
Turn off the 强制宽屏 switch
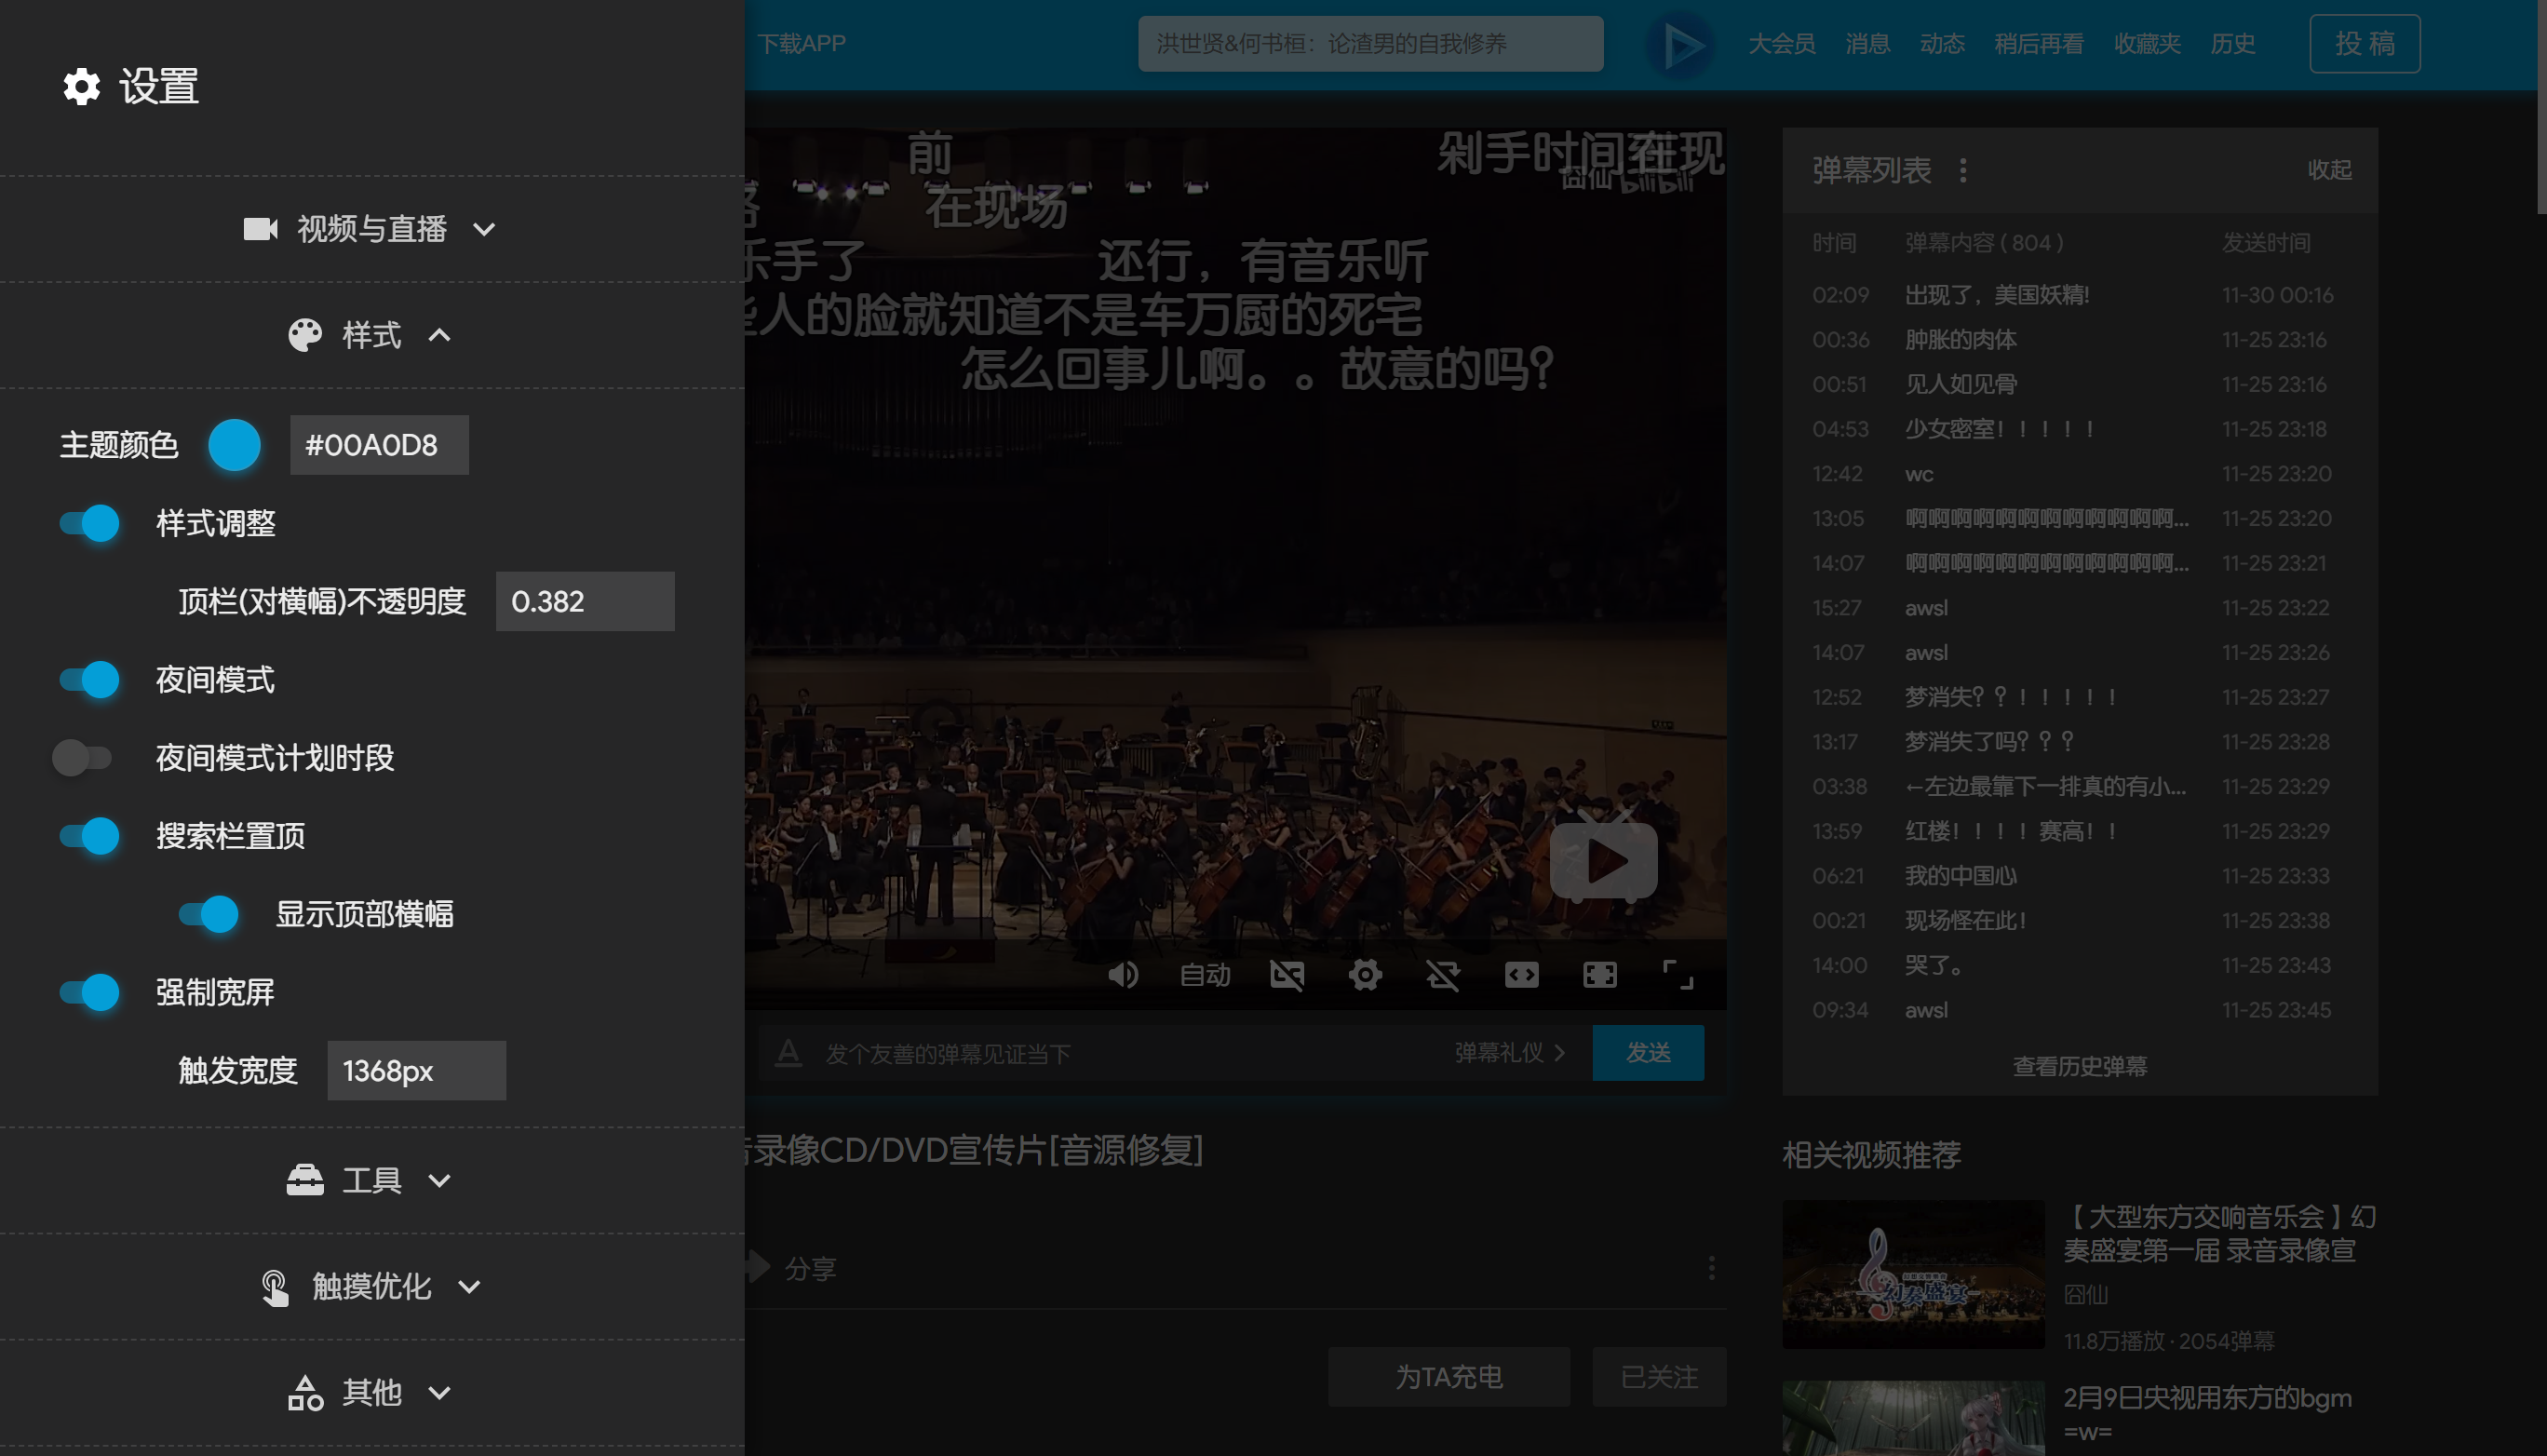(90, 992)
